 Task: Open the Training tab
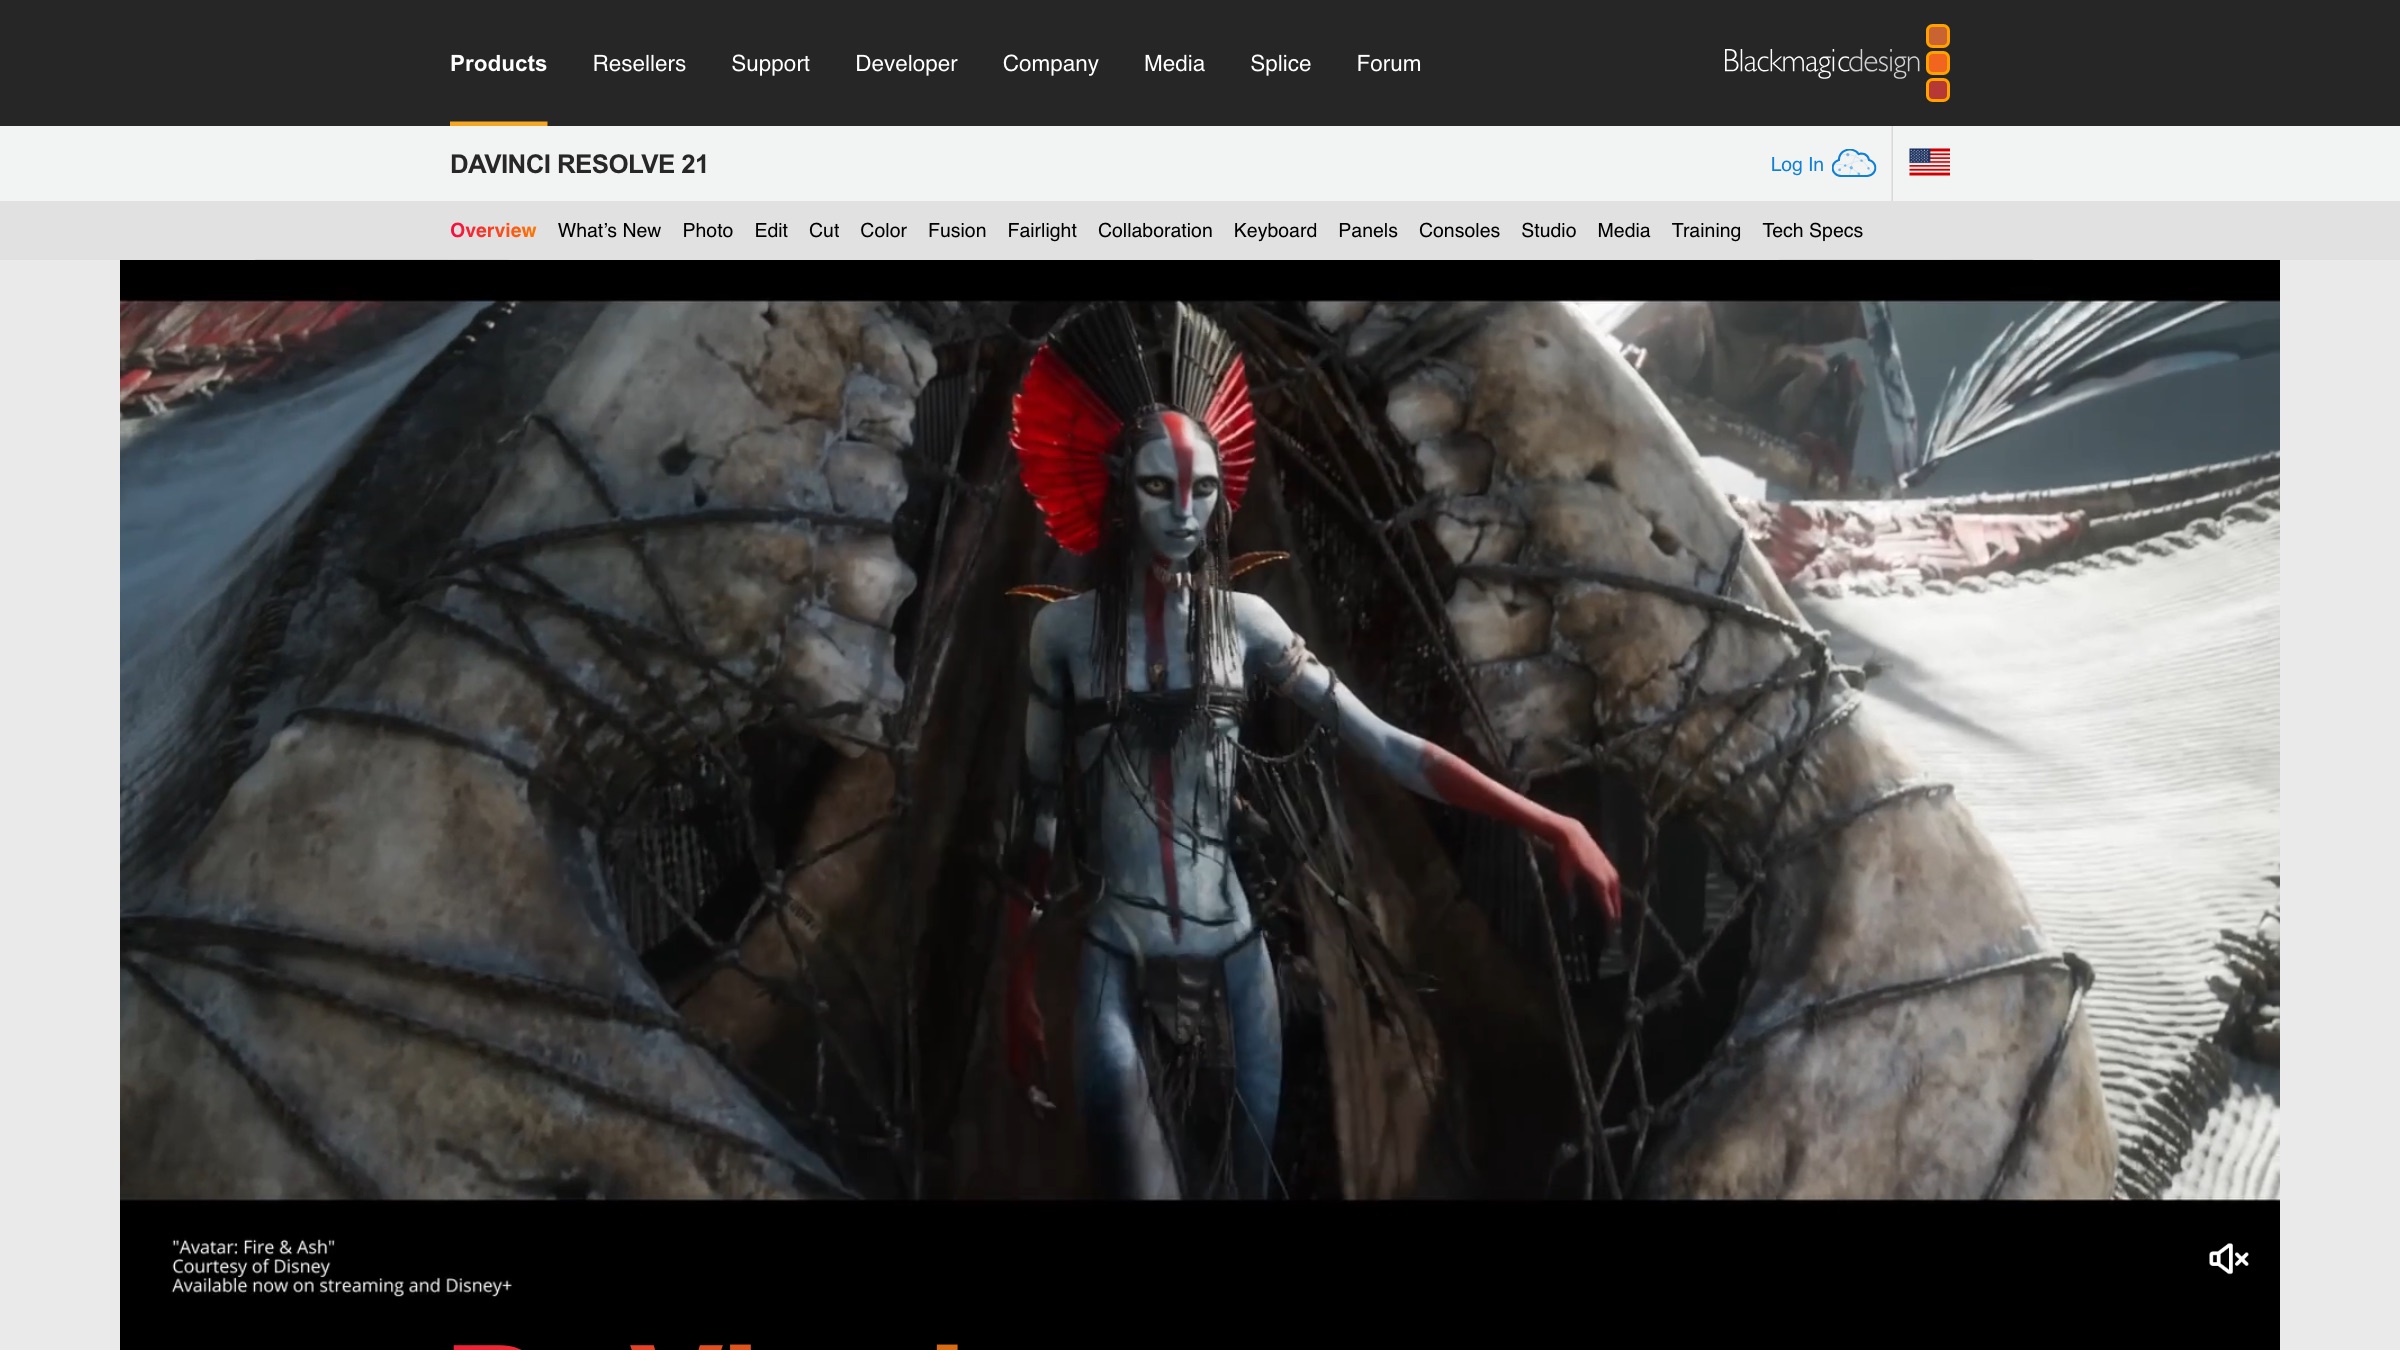point(1706,230)
